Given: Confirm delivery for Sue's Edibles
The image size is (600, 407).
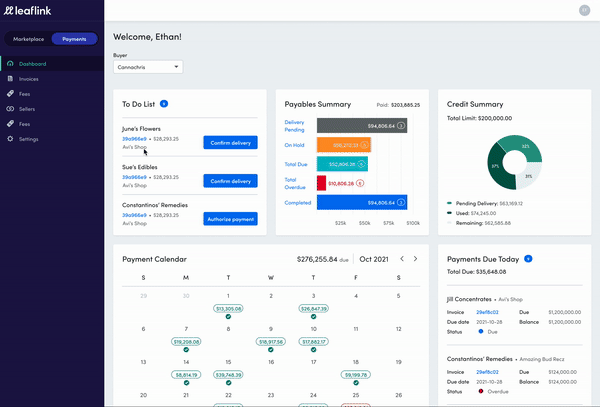Looking at the screenshot, I should point(230,181).
